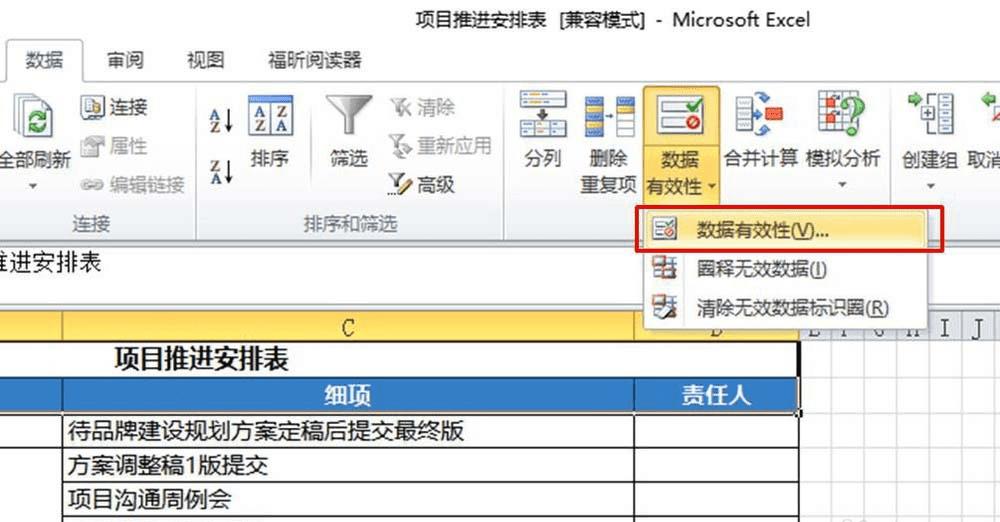Choose 清除无效数据标识圈(R) menu item

point(785,308)
